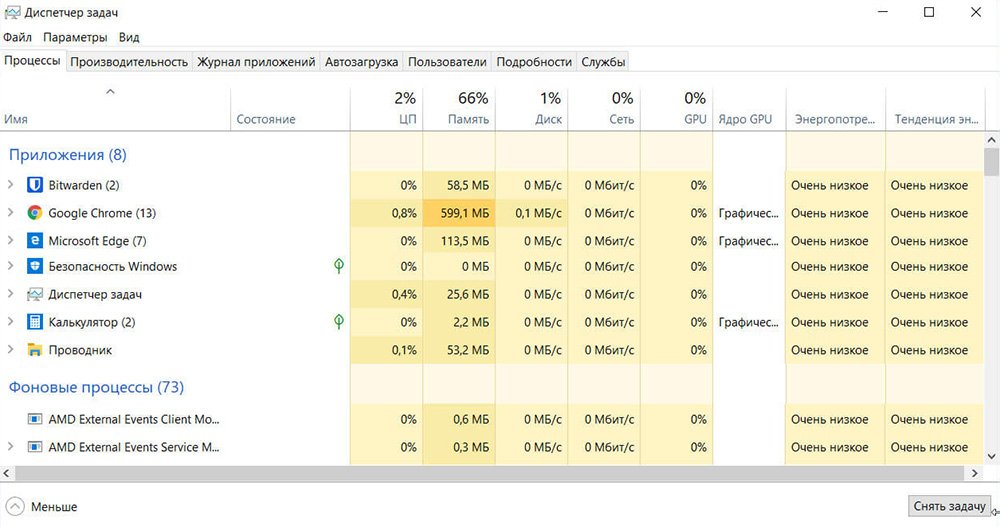The height and width of the screenshot is (527, 1000).
Task: Click the Проводник folder icon
Action: point(34,350)
